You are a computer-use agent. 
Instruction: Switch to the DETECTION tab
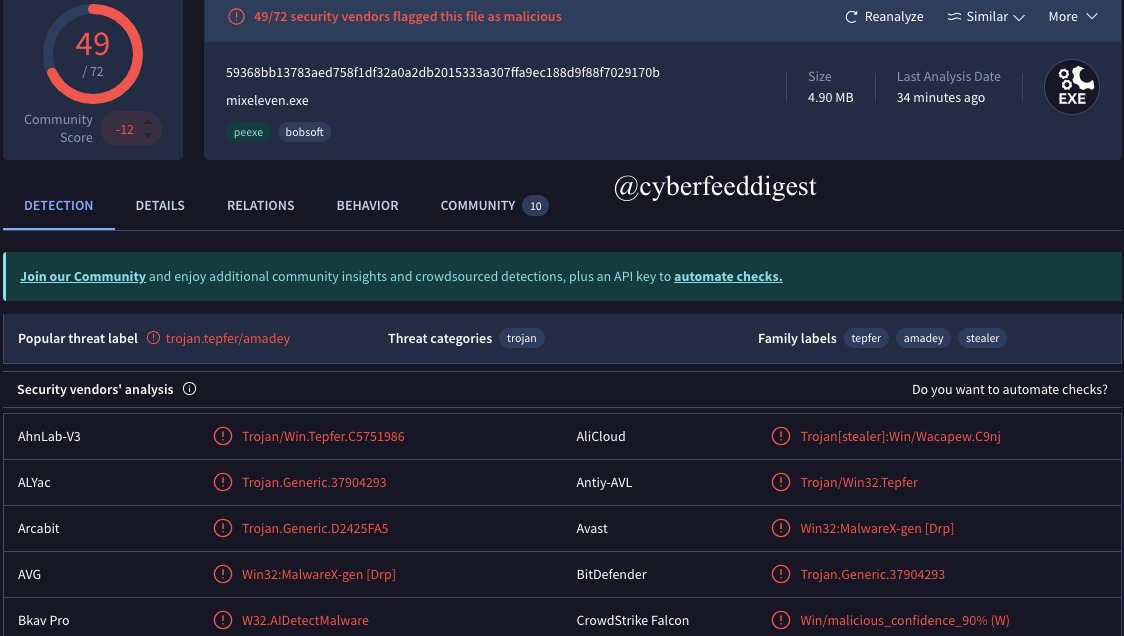click(59, 206)
